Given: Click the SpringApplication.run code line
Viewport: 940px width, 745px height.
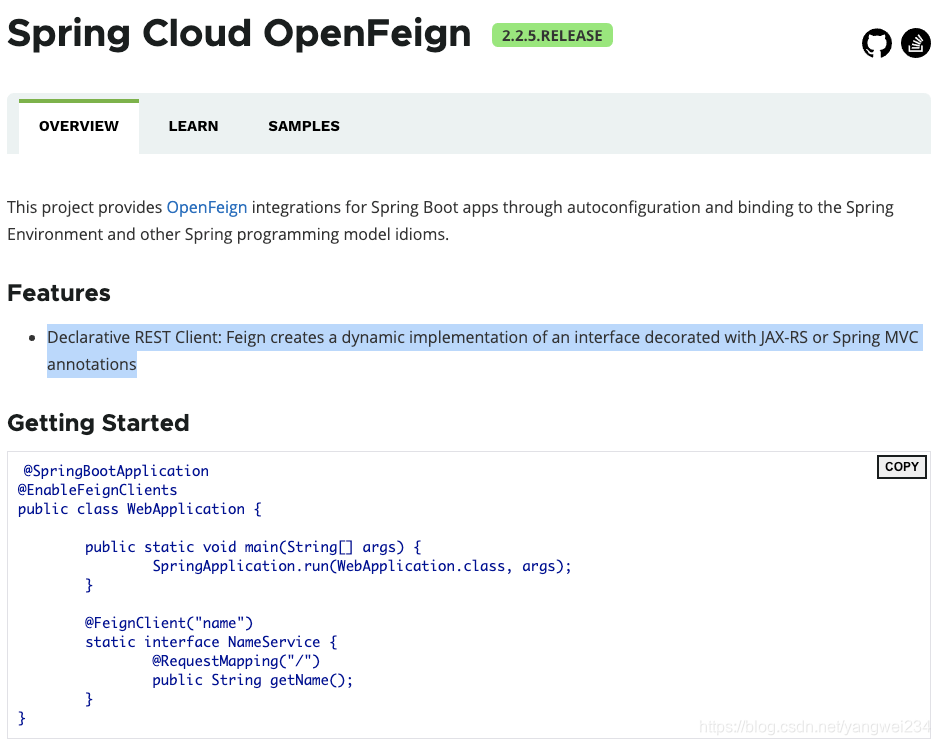Looking at the screenshot, I should tap(362, 566).
